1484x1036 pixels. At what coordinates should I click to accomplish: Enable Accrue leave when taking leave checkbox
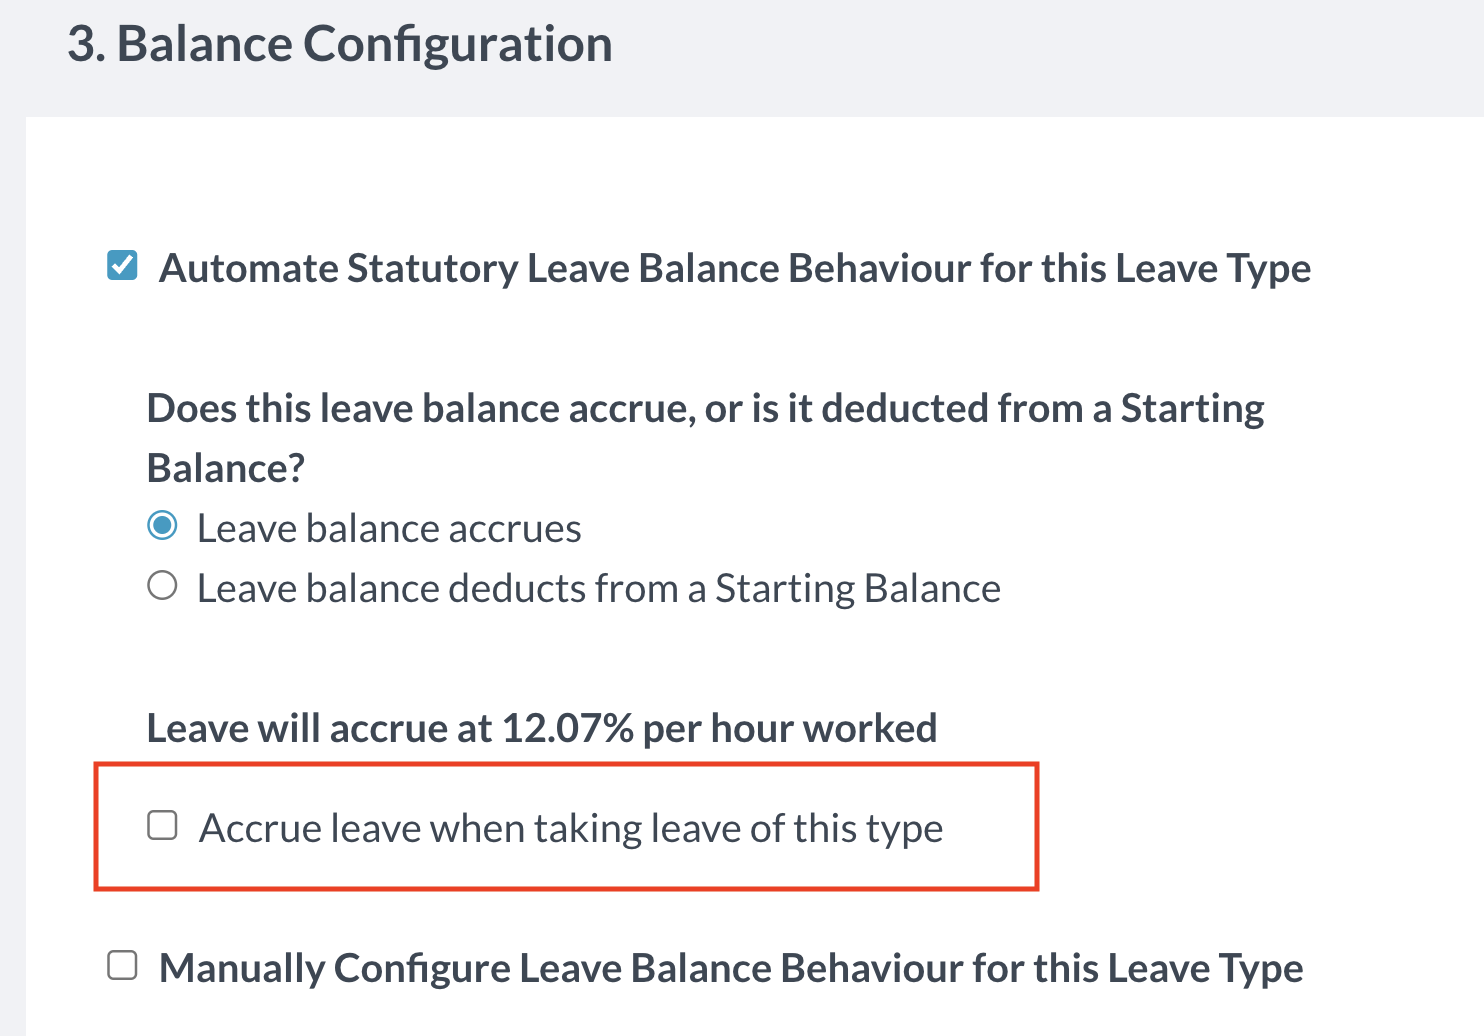coord(162,826)
